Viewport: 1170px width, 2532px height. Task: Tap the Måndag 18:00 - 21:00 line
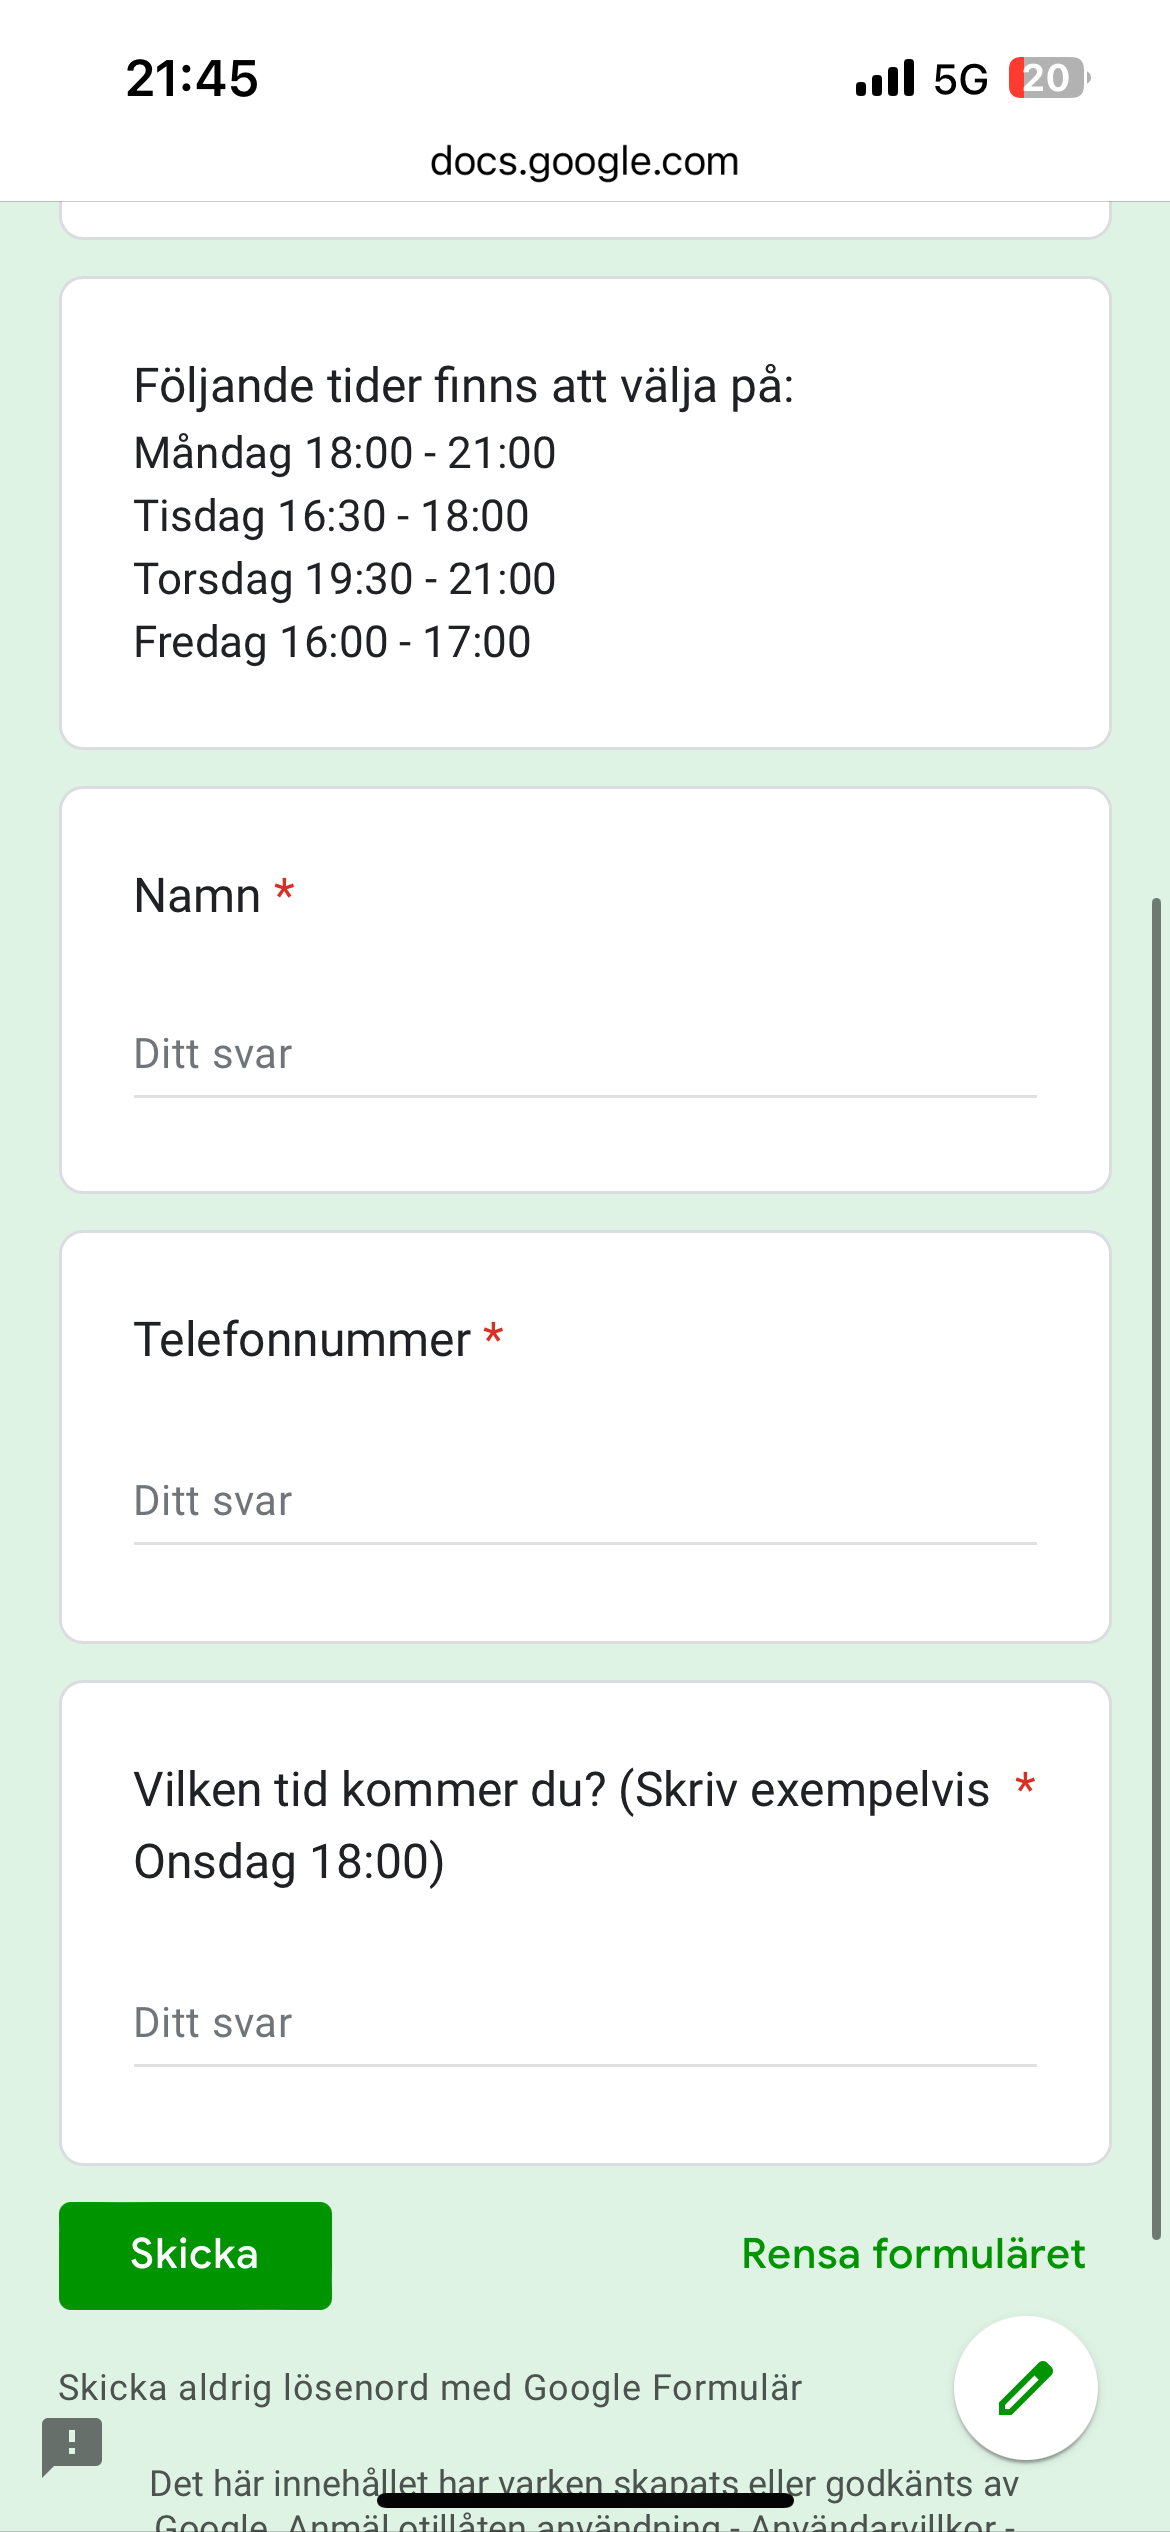pos(345,453)
